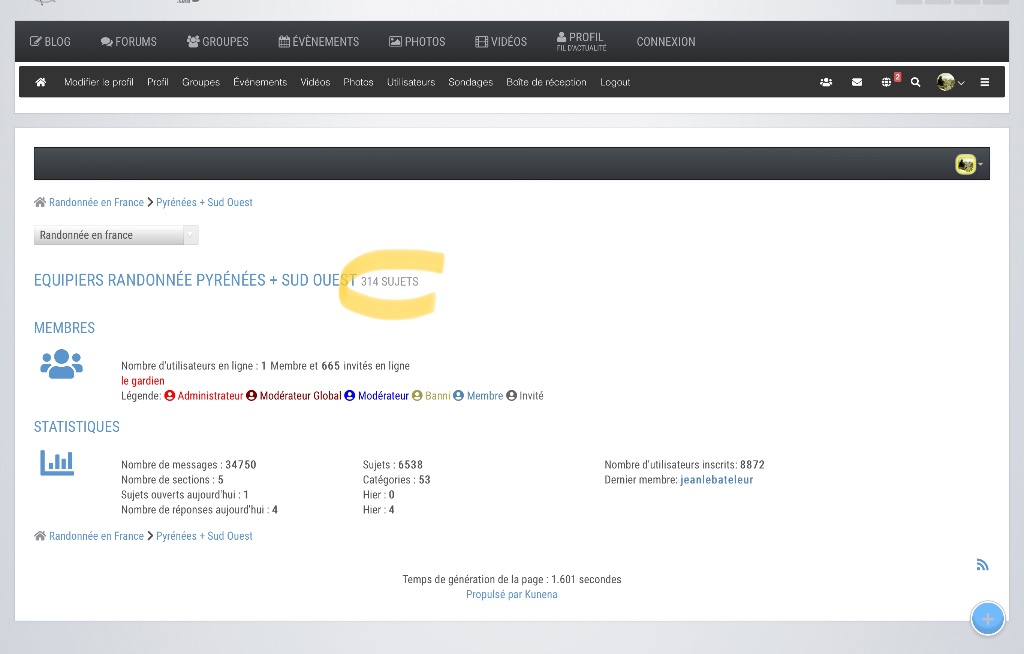Click the statistics bar chart icon
Image resolution: width=1024 pixels, height=654 pixels.
click(x=57, y=462)
